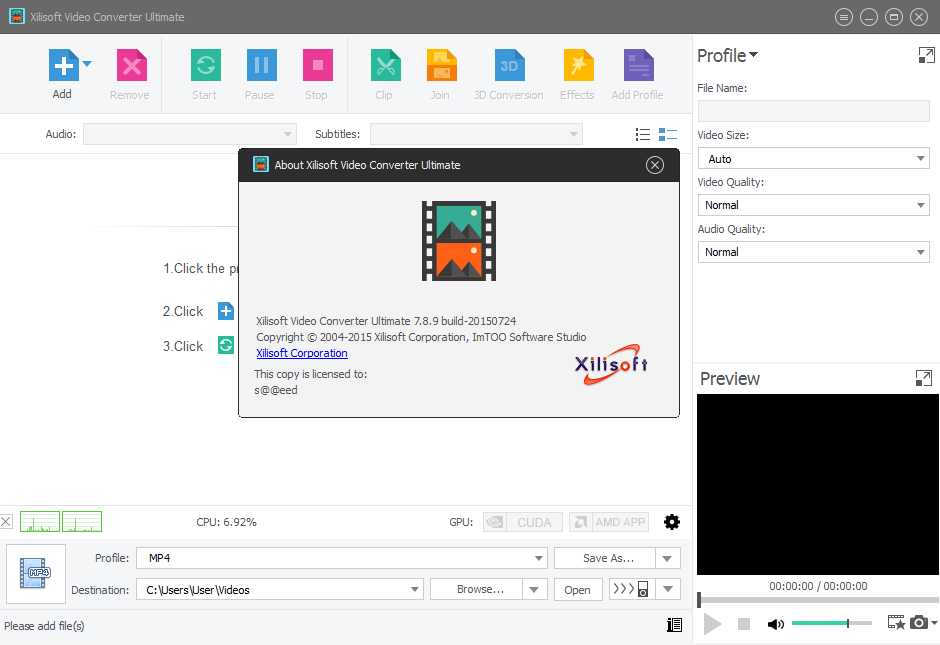The image size is (940, 645).
Task: Toggle CUDA GPU acceleration
Action: (x=523, y=522)
